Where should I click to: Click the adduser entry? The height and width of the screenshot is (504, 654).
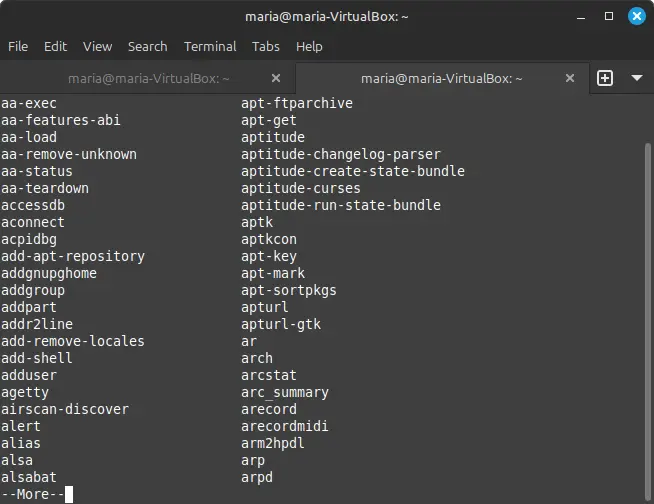pyautogui.click(x=29, y=375)
